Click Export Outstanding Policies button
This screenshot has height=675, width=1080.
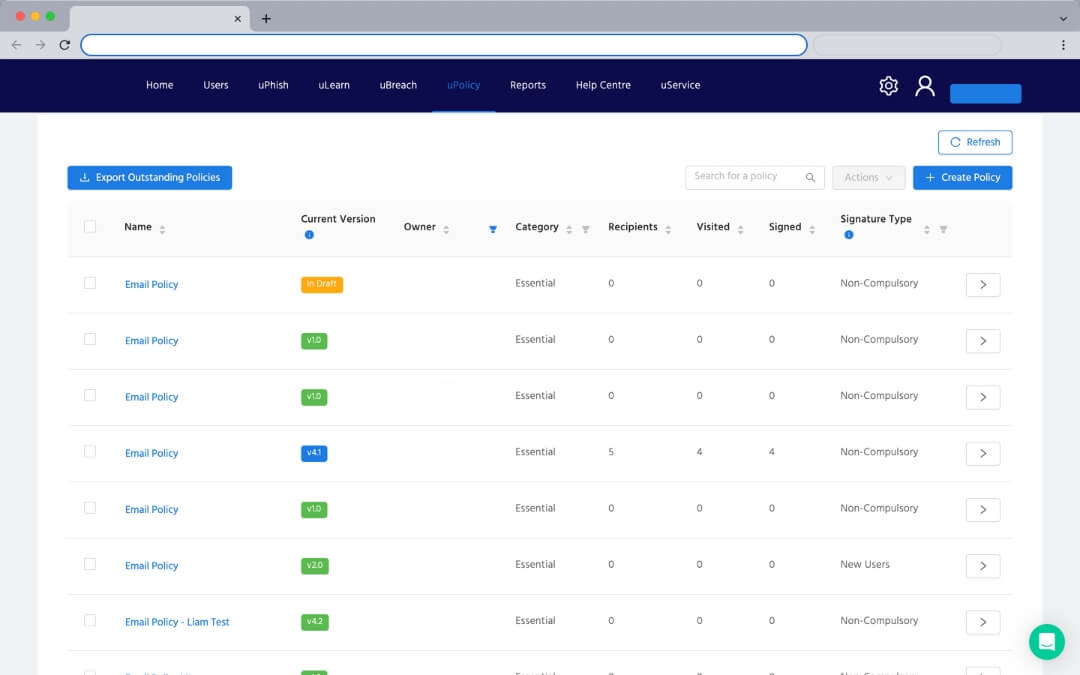(150, 177)
